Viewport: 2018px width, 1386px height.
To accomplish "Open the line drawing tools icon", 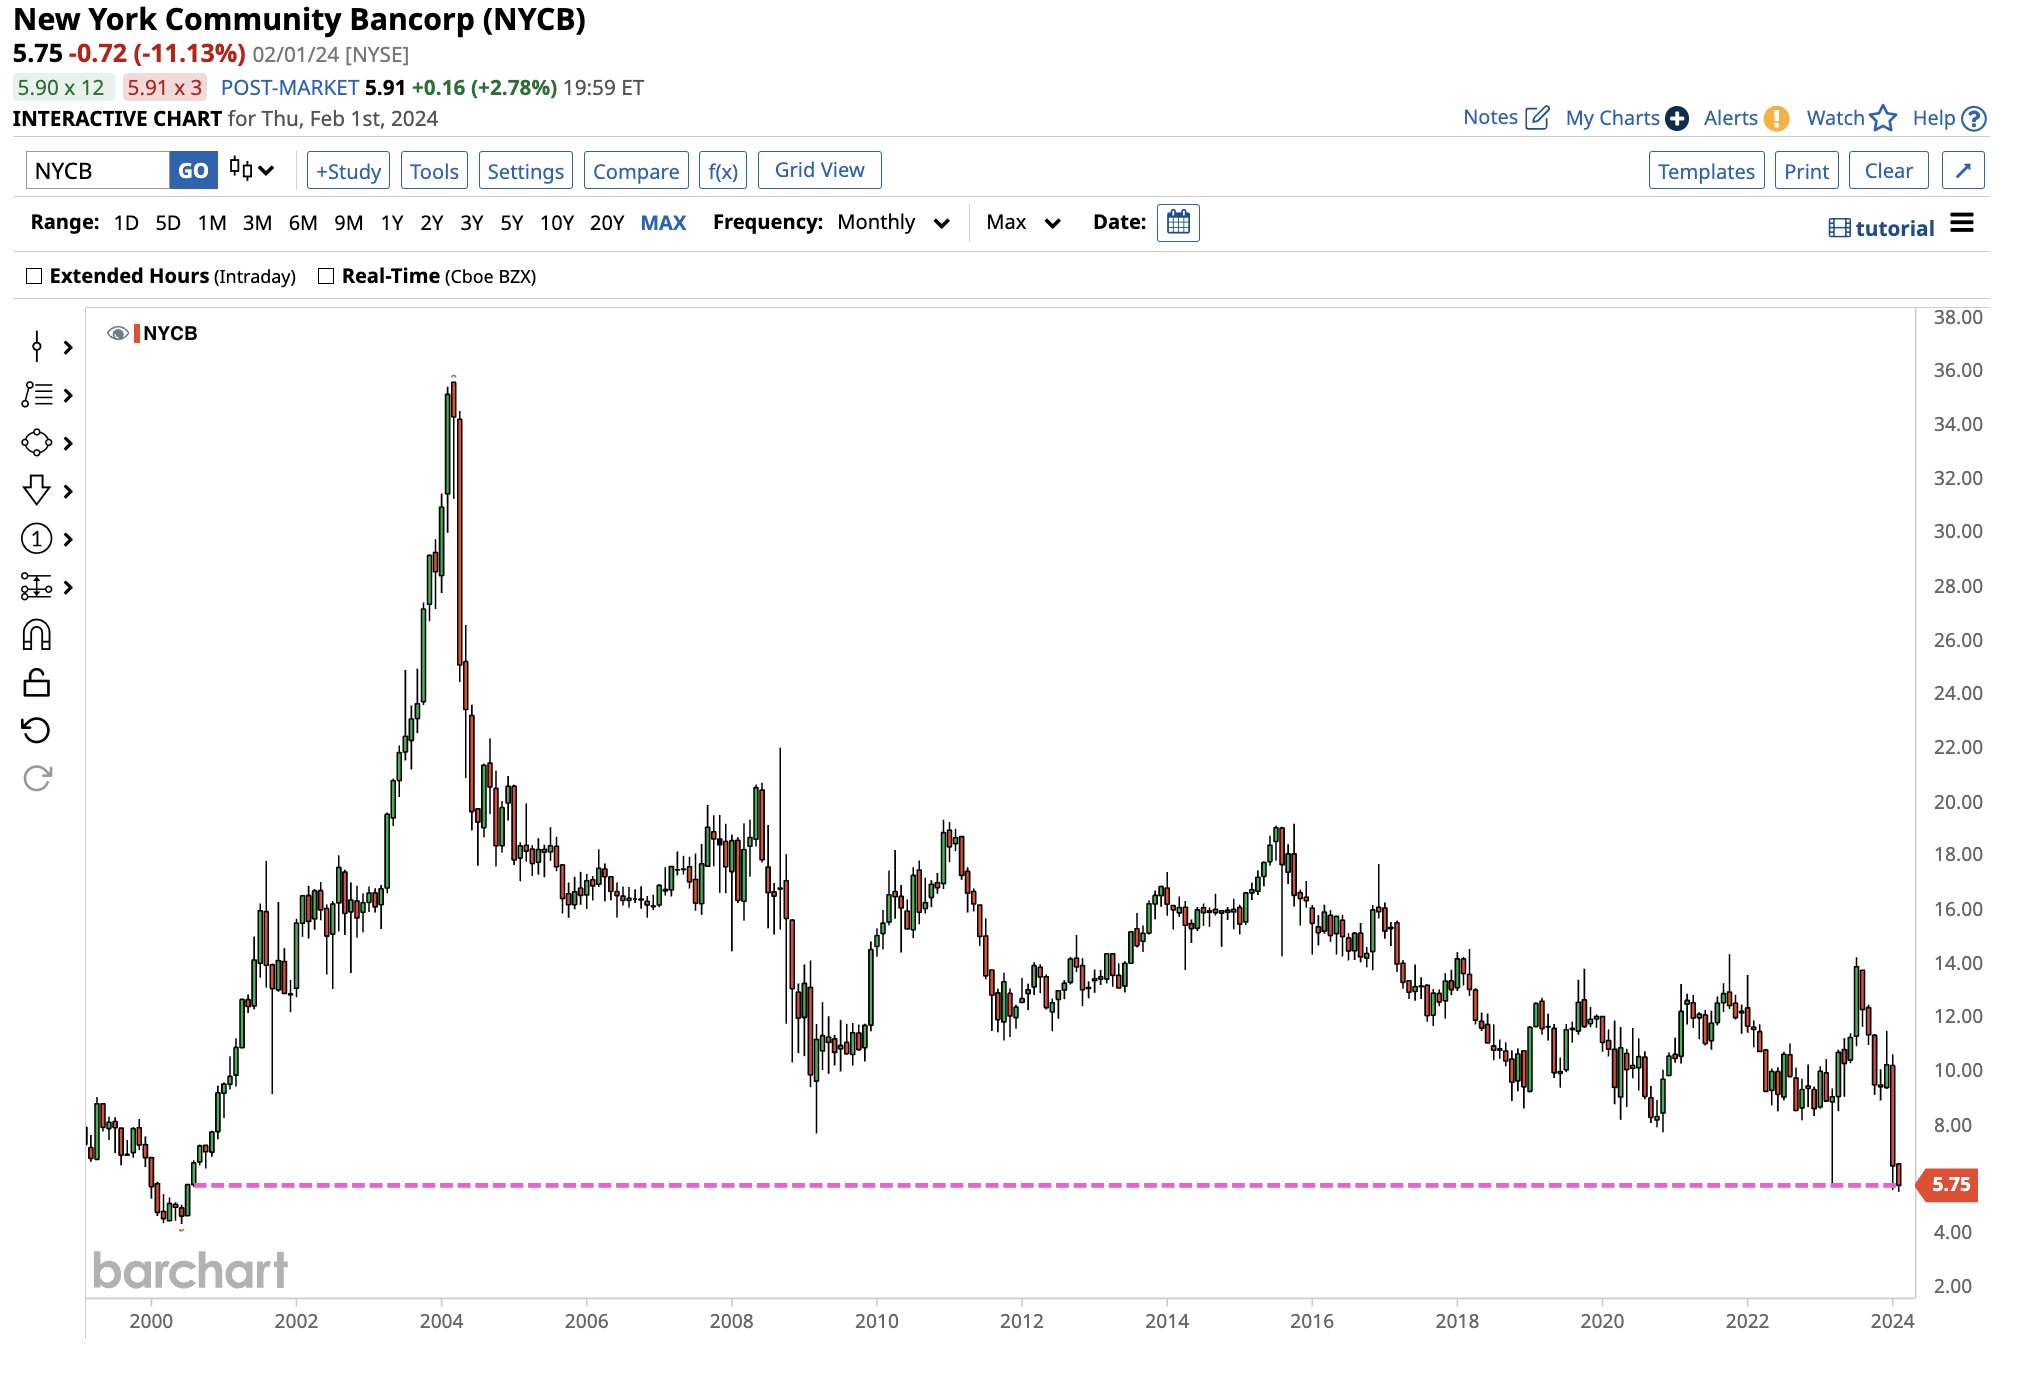I will (x=37, y=394).
